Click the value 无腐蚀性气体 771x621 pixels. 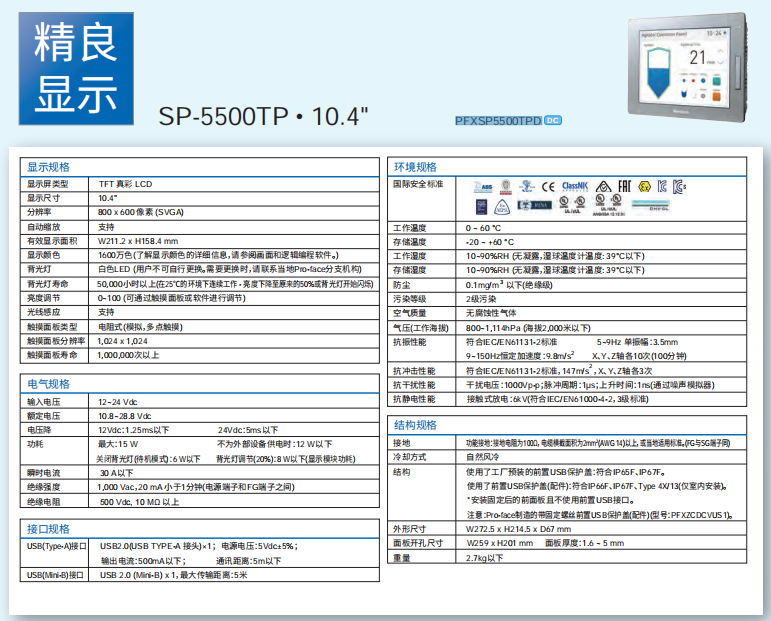491,313
